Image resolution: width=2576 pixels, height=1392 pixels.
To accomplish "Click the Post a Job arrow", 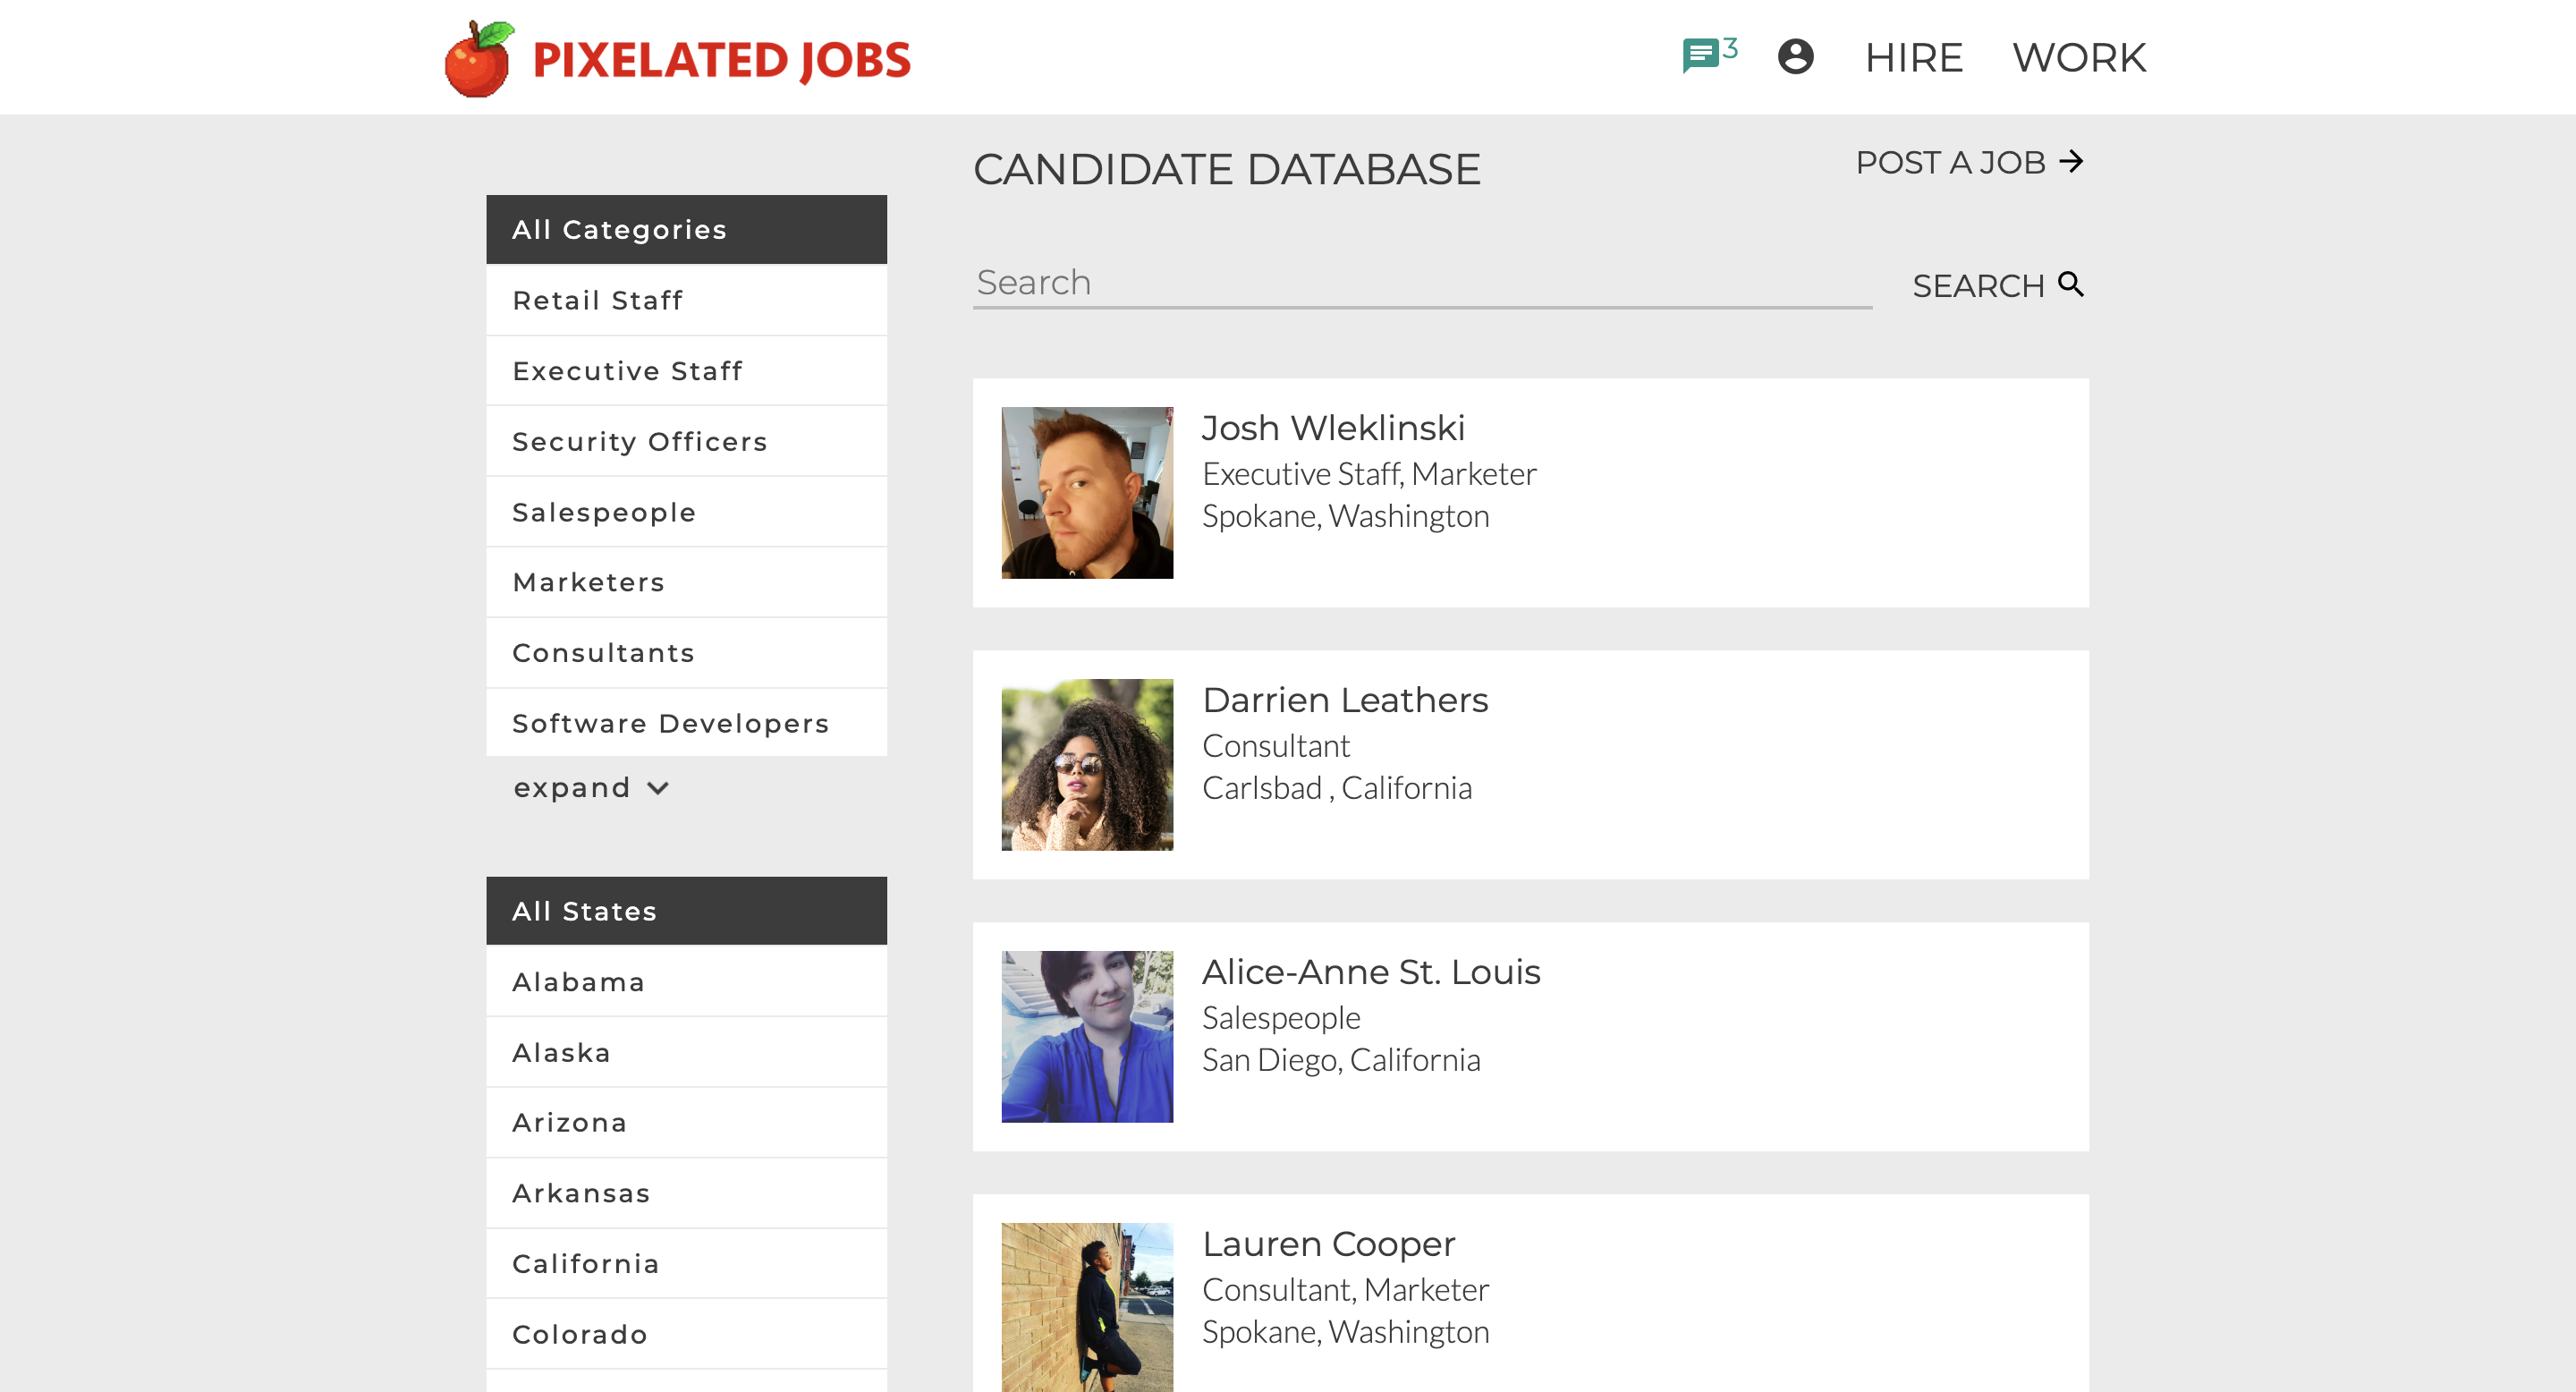I will tap(2072, 162).
